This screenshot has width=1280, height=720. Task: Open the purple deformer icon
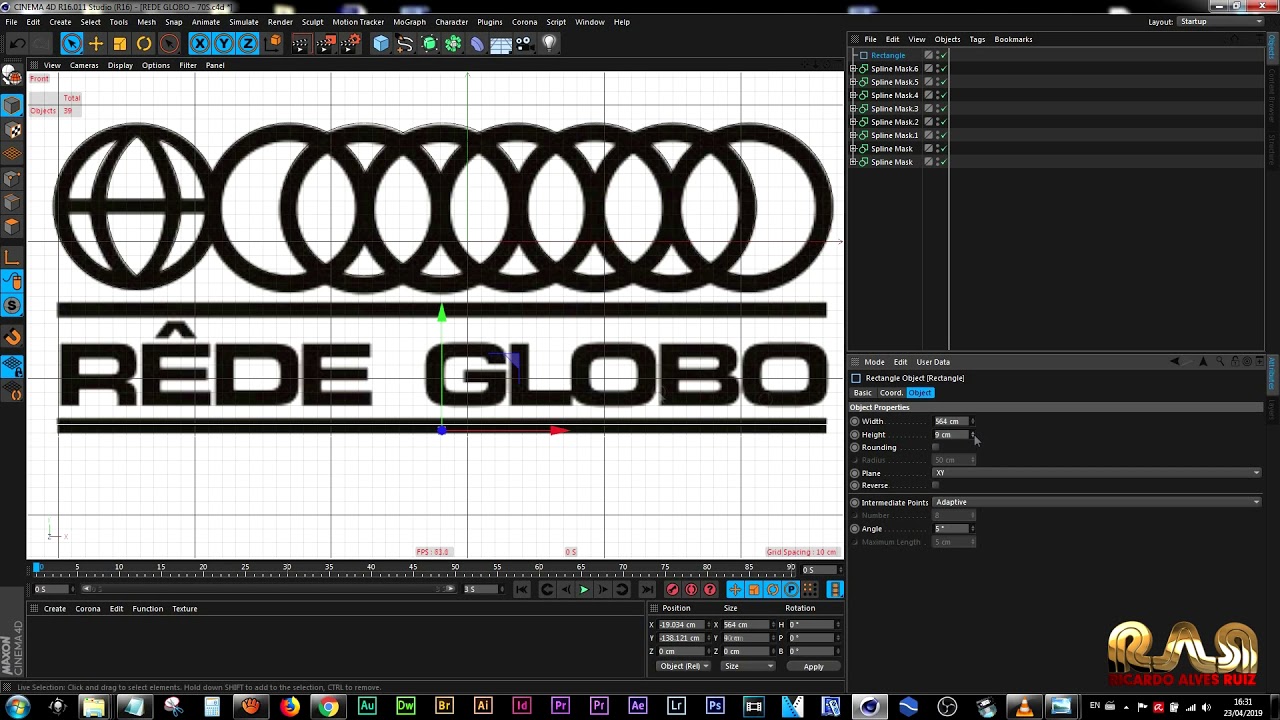pos(477,43)
